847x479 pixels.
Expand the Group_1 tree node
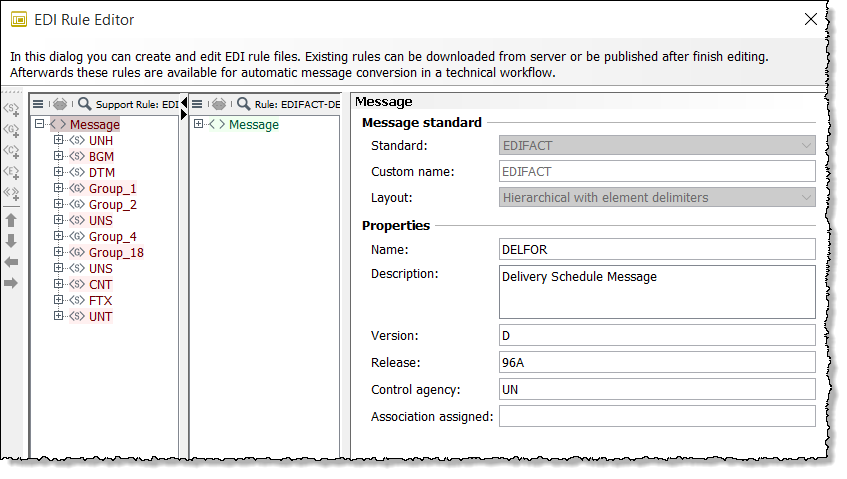pyautogui.click(x=58, y=189)
